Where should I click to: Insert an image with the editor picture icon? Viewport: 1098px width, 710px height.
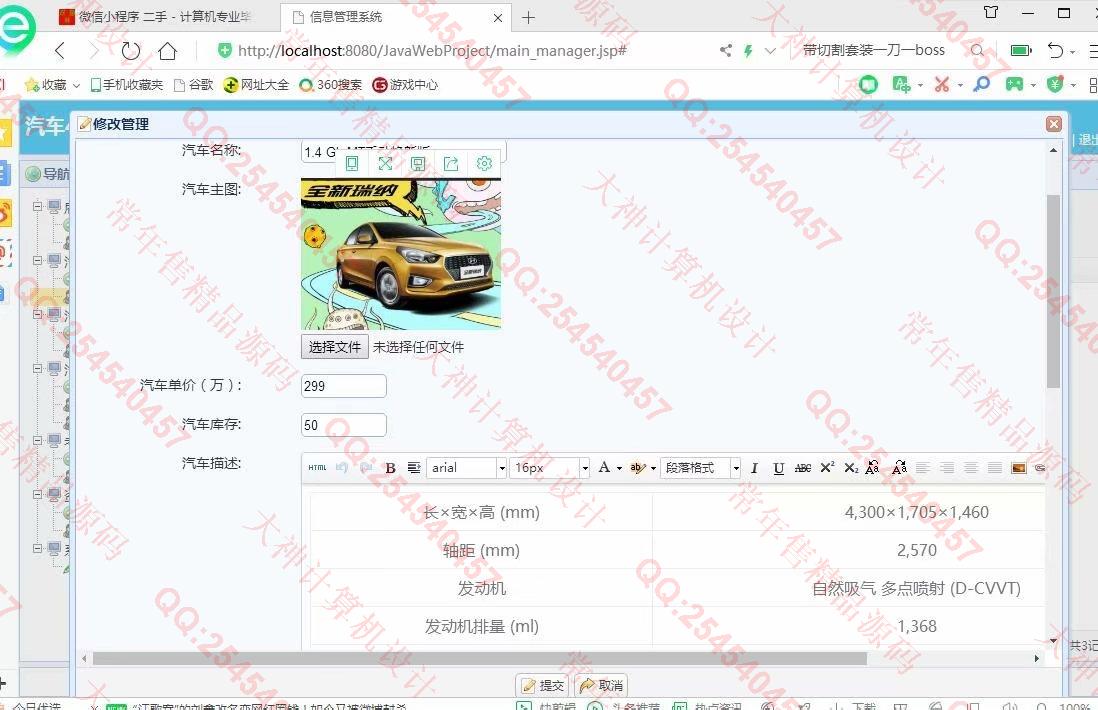point(1019,468)
